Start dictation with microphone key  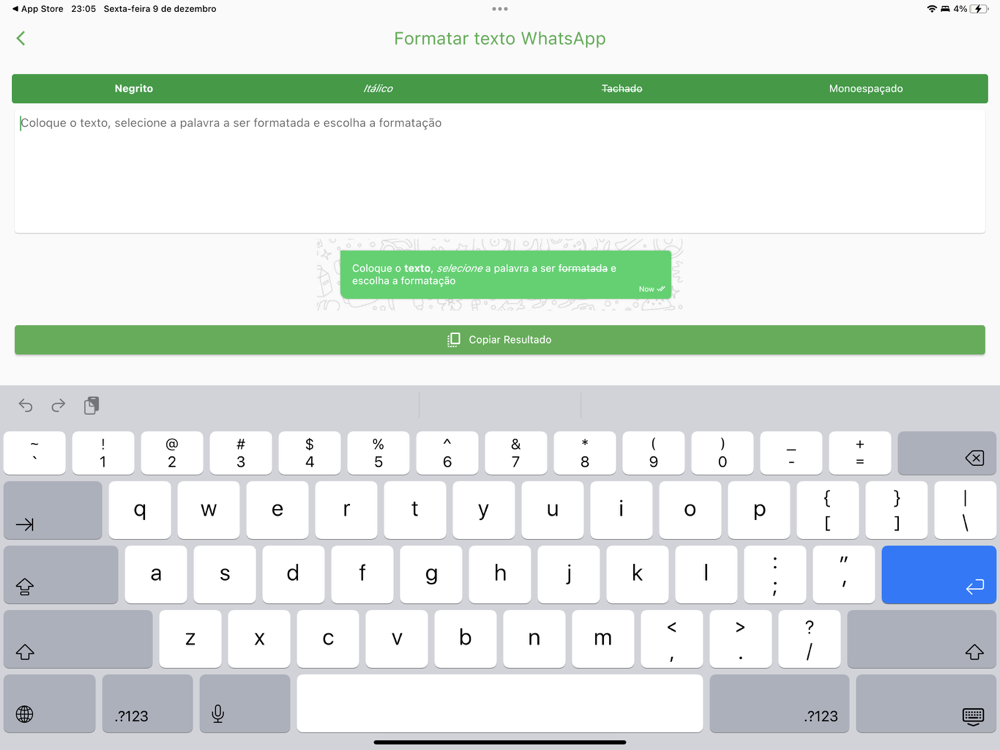(x=245, y=703)
